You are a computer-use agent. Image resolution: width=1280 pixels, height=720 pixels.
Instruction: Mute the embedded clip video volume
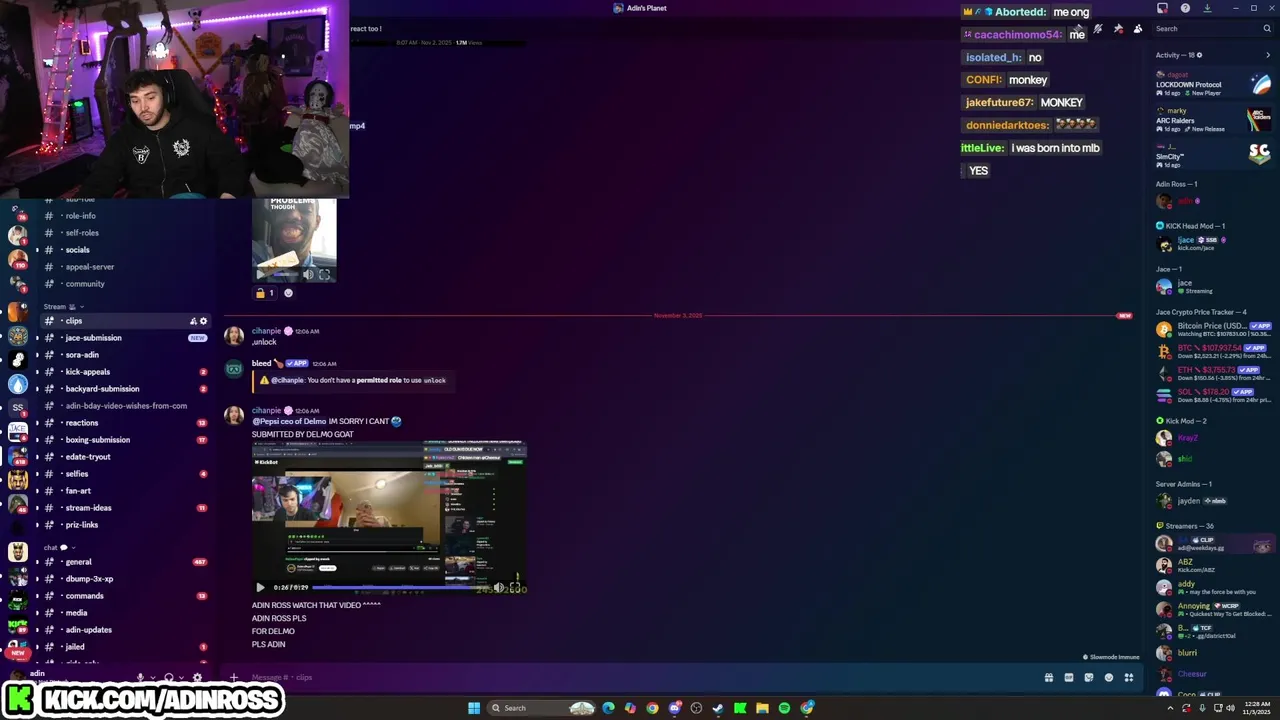(x=498, y=588)
